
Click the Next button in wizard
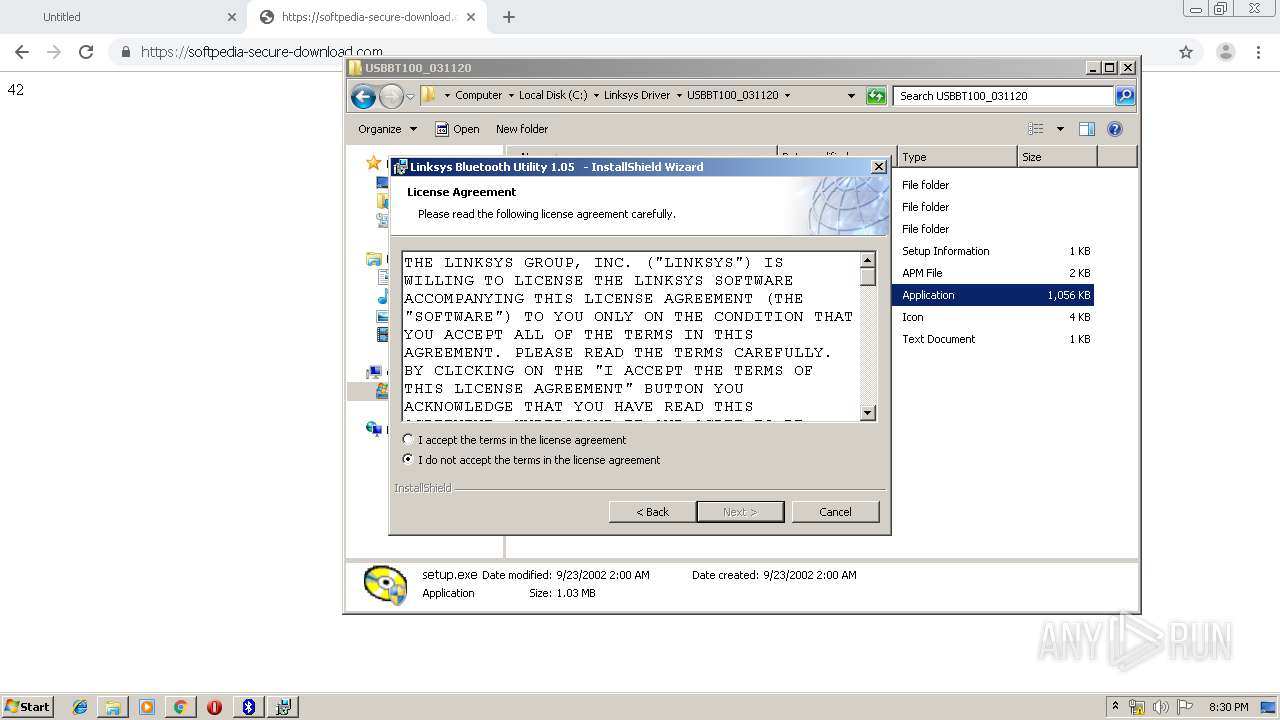click(740, 512)
